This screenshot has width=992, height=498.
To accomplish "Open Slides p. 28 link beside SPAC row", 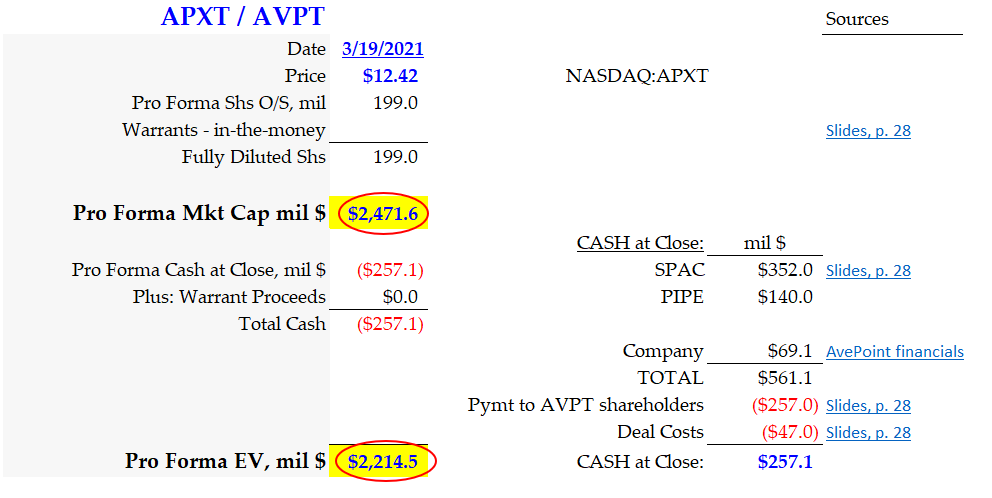I will (867, 271).
